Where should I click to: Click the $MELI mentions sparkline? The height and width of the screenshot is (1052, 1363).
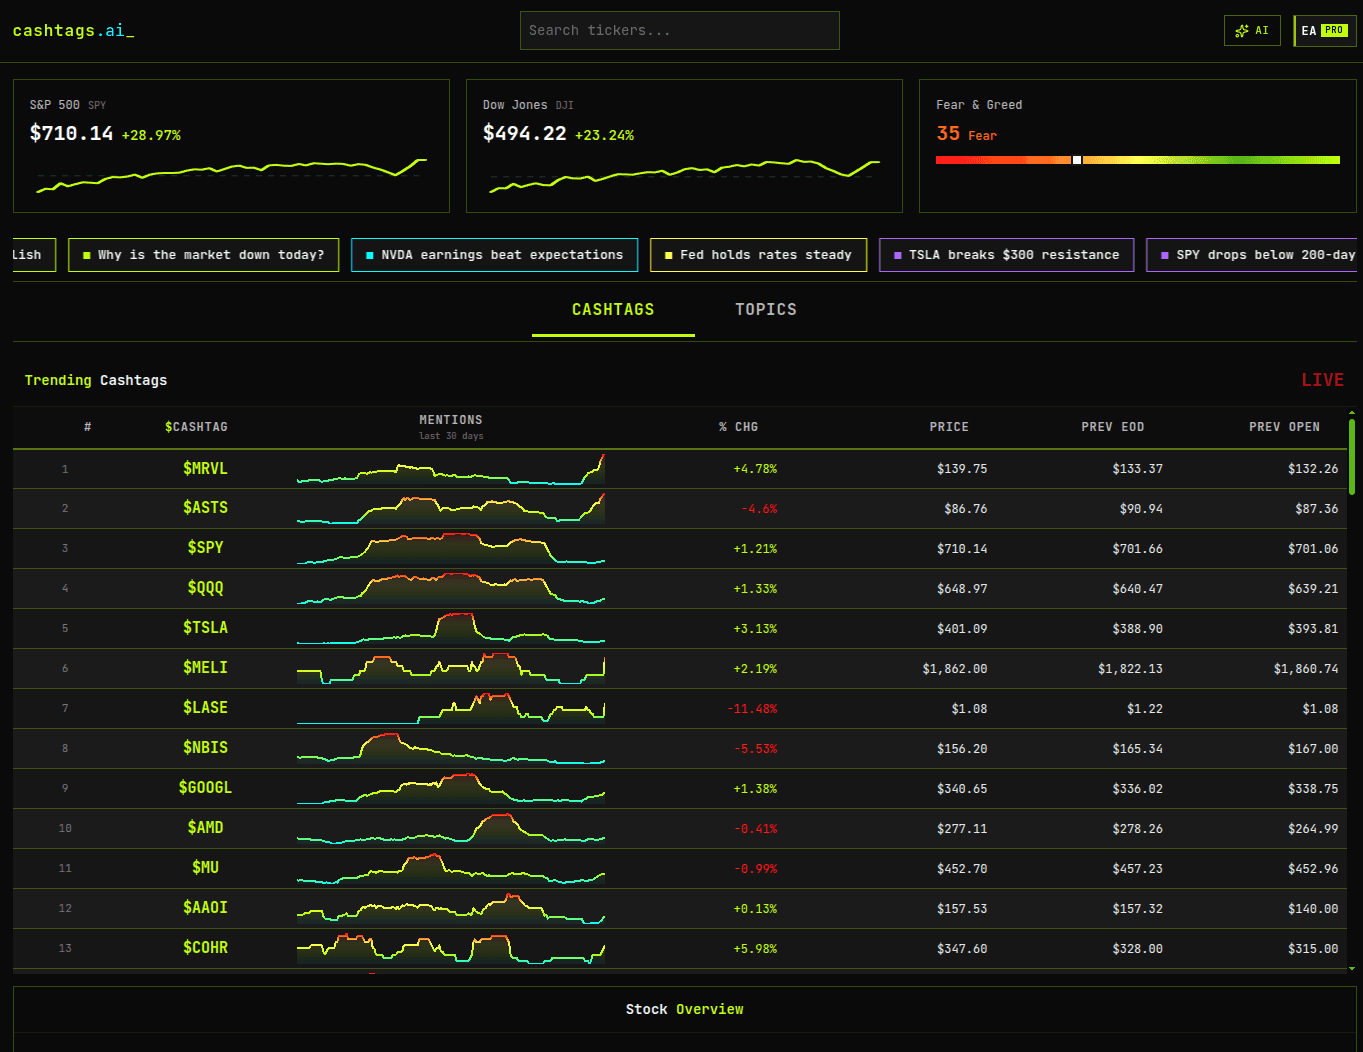[x=451, y=668]
